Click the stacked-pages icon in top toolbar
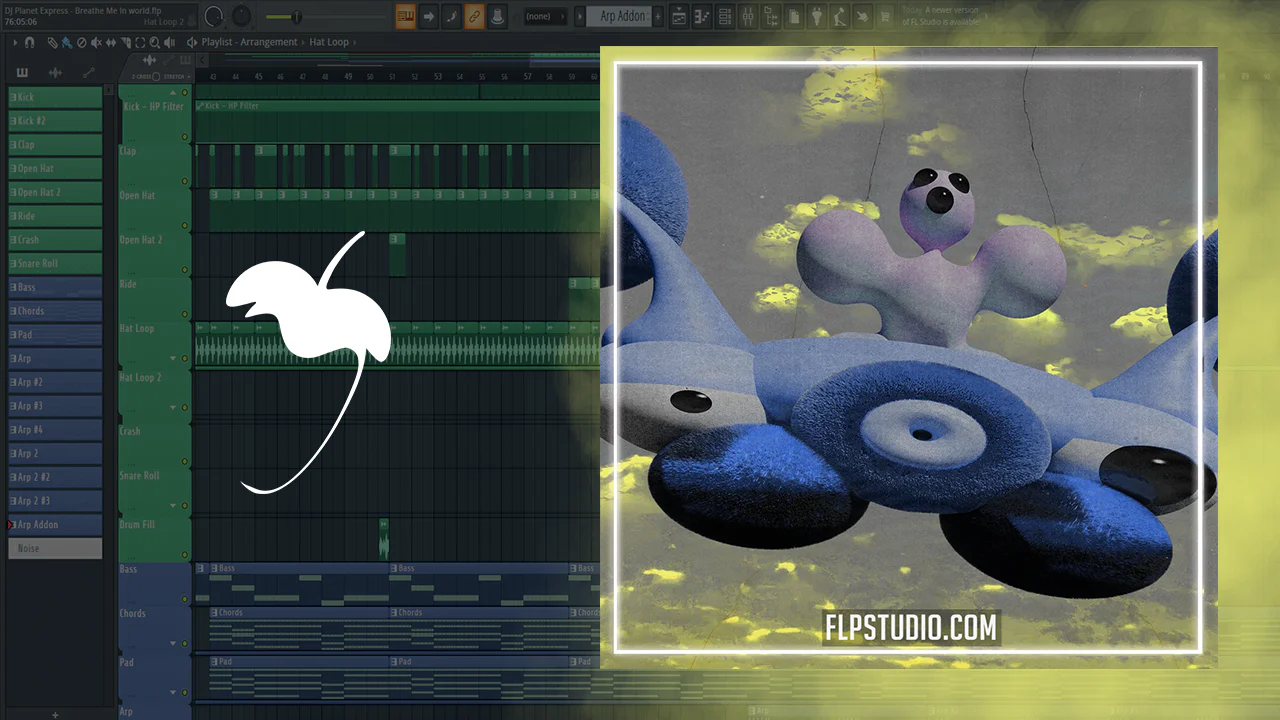 [x=794, y=16]
